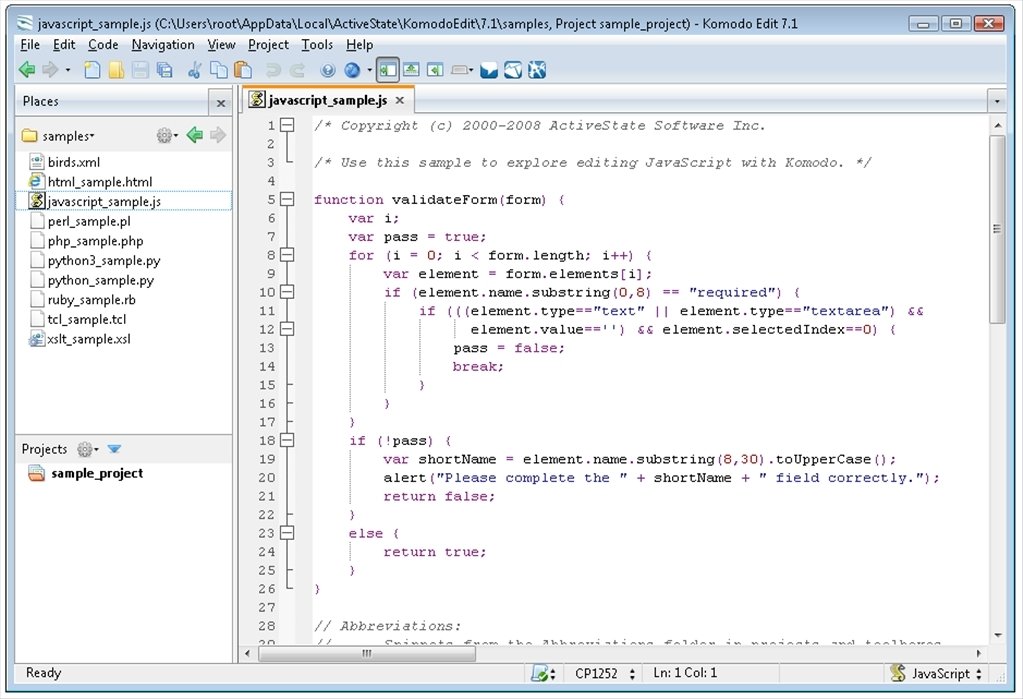Select xslt_sample.xsl in Places
Screen dimensions: 1023x699
point(89,339)
